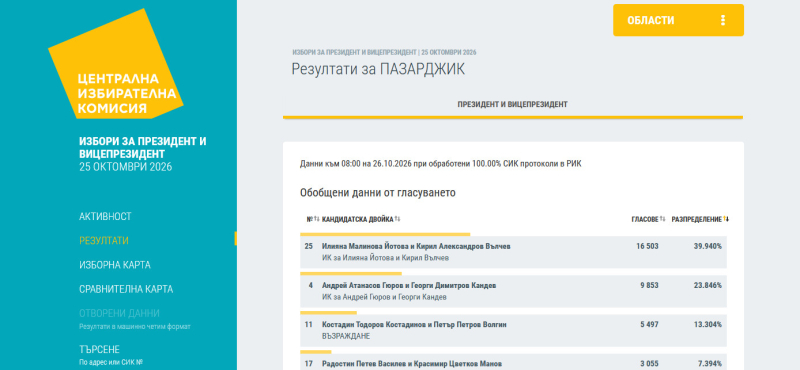The width and height of the screenshot is (800, 370).
Task: Click ИК за Илияна Йотова и Кирил Вълчев
Action: click(x=385, y=258)
